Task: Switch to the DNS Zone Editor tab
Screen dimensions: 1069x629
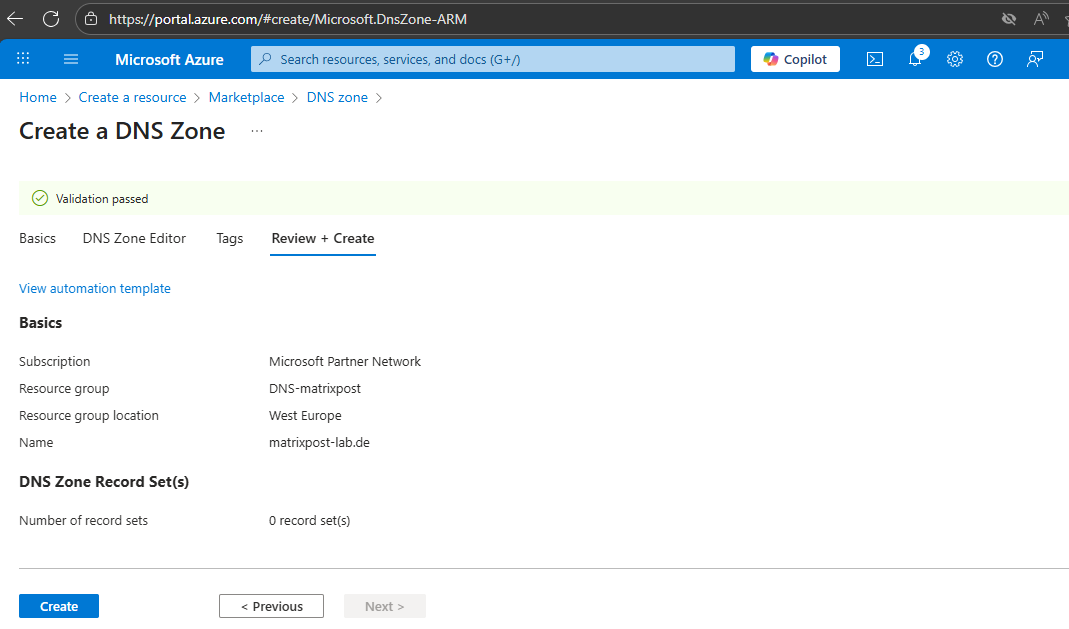Action: point(134,238)
